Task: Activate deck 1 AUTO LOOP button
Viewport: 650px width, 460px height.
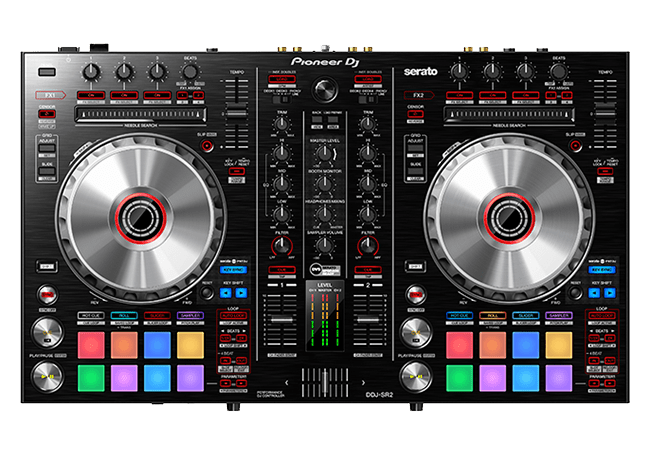Action: 233,316
